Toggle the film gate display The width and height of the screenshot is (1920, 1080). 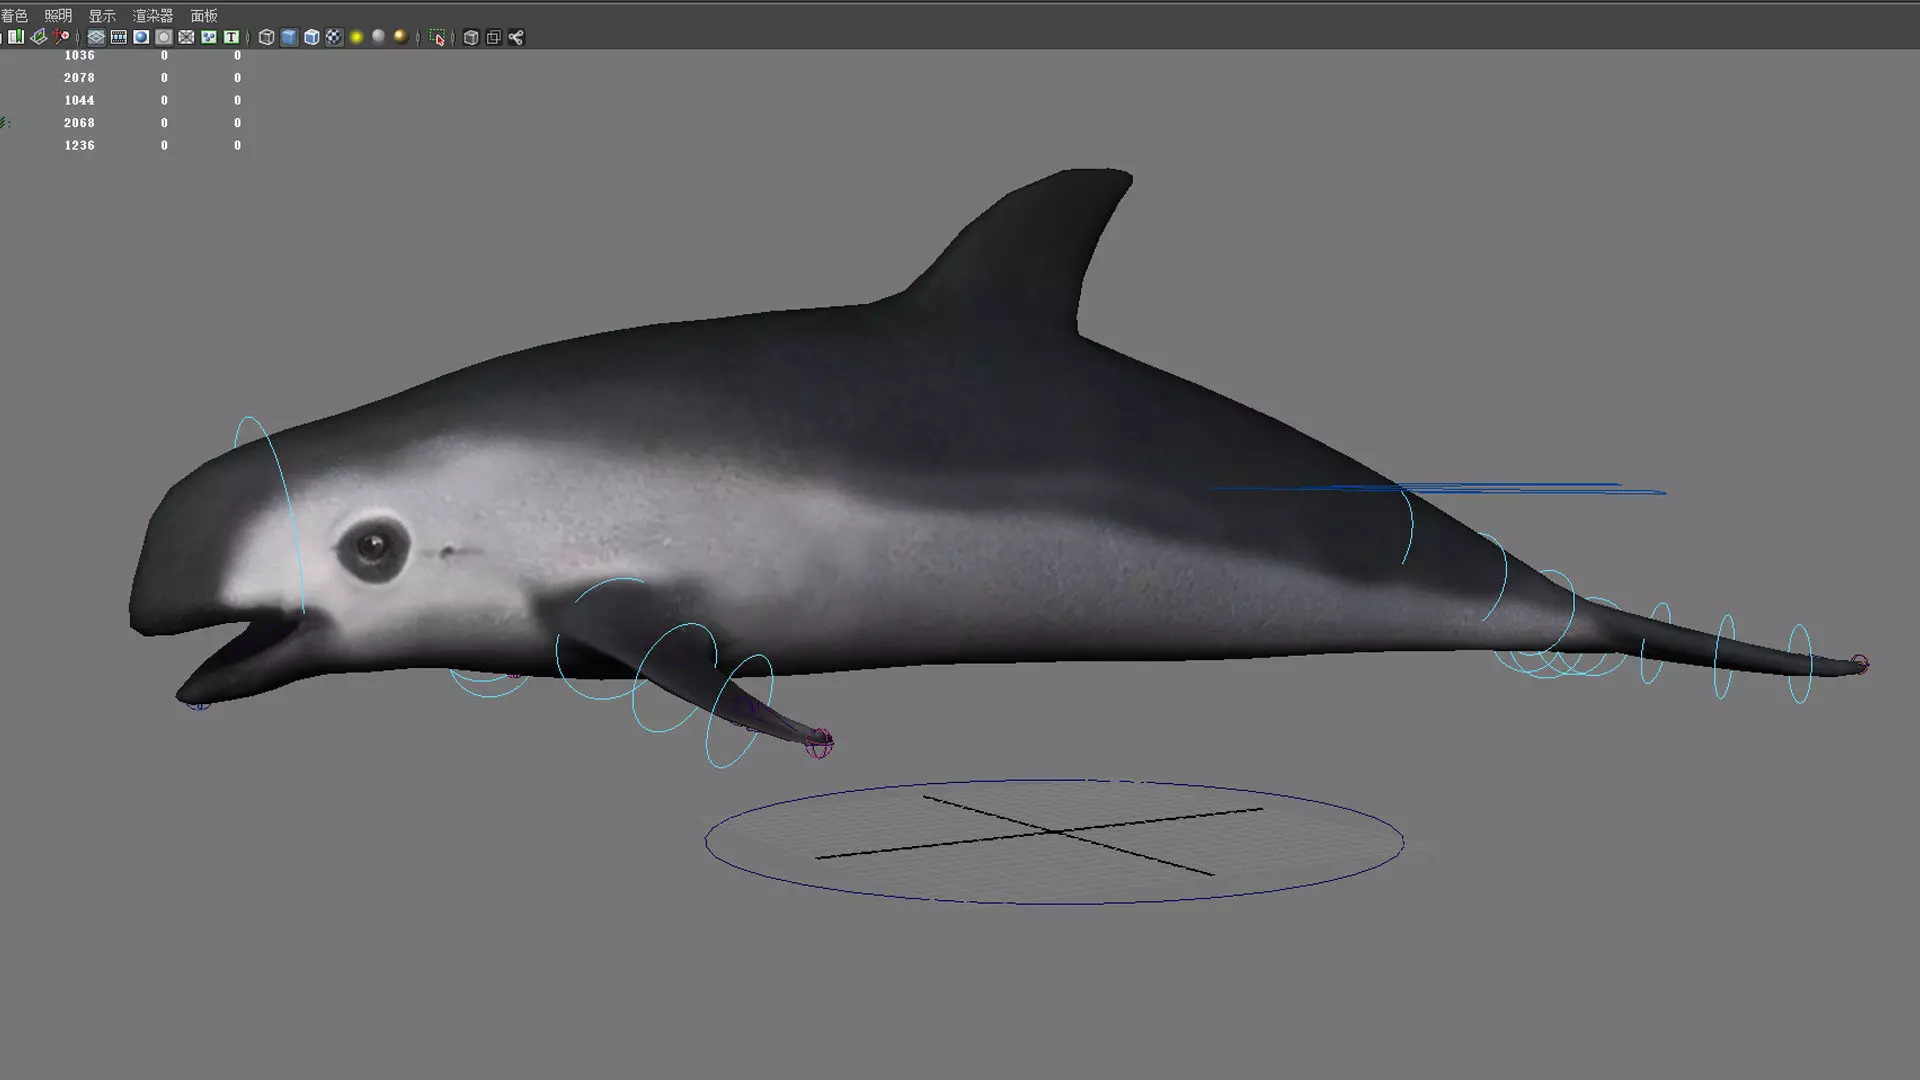point(119,37)
